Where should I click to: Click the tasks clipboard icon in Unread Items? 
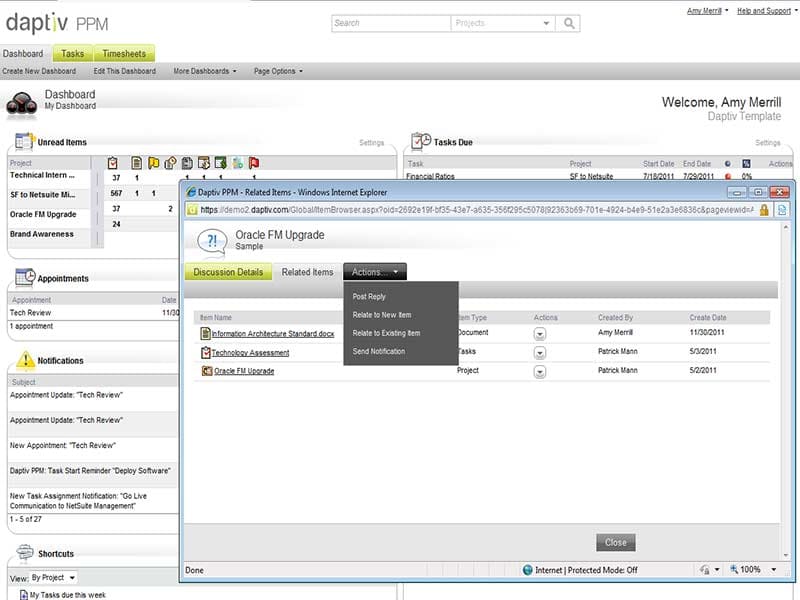113,162
